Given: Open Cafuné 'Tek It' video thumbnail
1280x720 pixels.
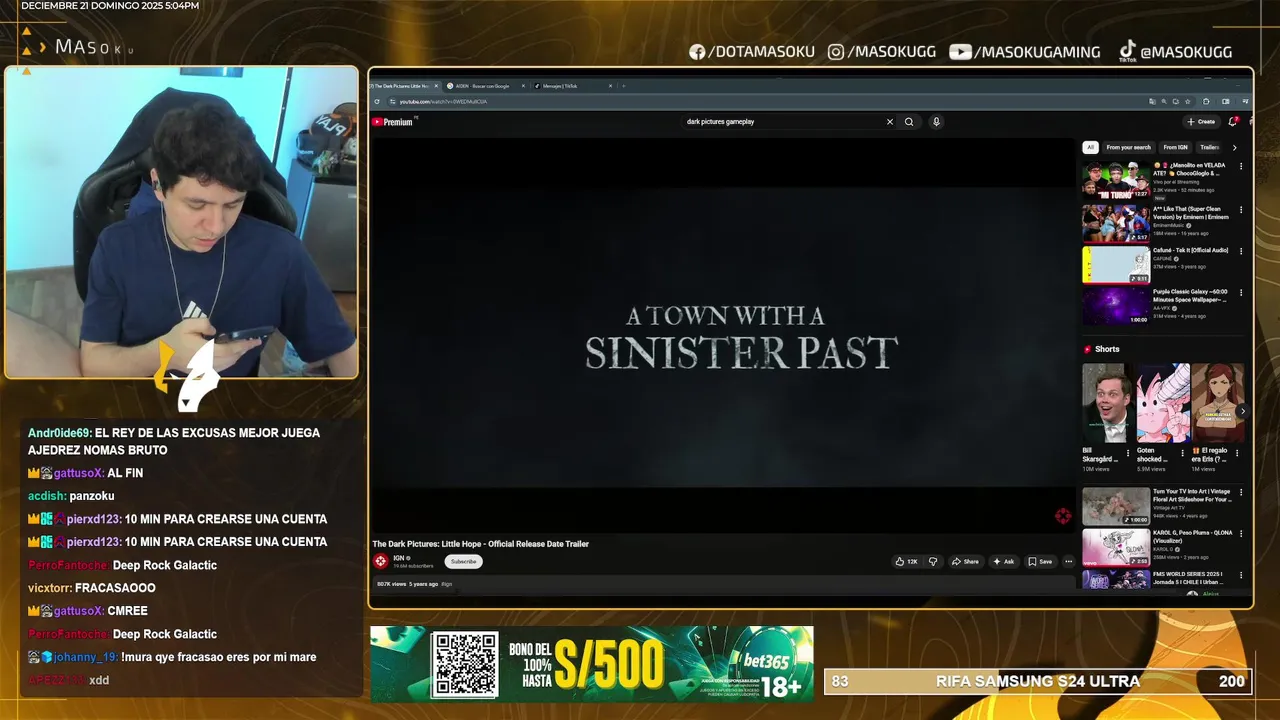Looking at the screenshot, I should point(1116,265).
